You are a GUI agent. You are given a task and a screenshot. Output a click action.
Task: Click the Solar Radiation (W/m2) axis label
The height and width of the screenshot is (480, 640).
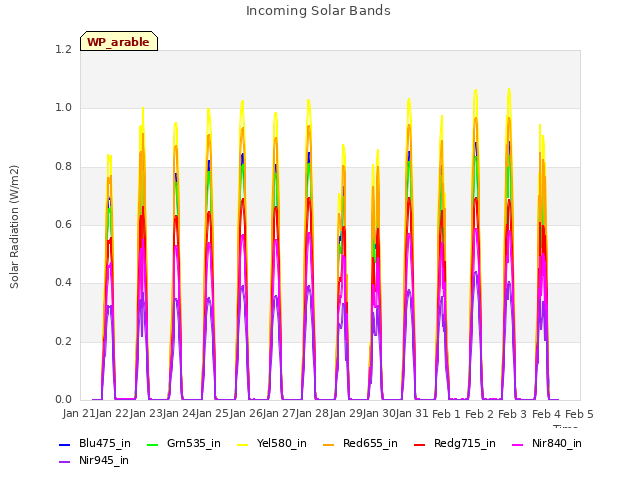pyautogui.click(x=14, y=227)
